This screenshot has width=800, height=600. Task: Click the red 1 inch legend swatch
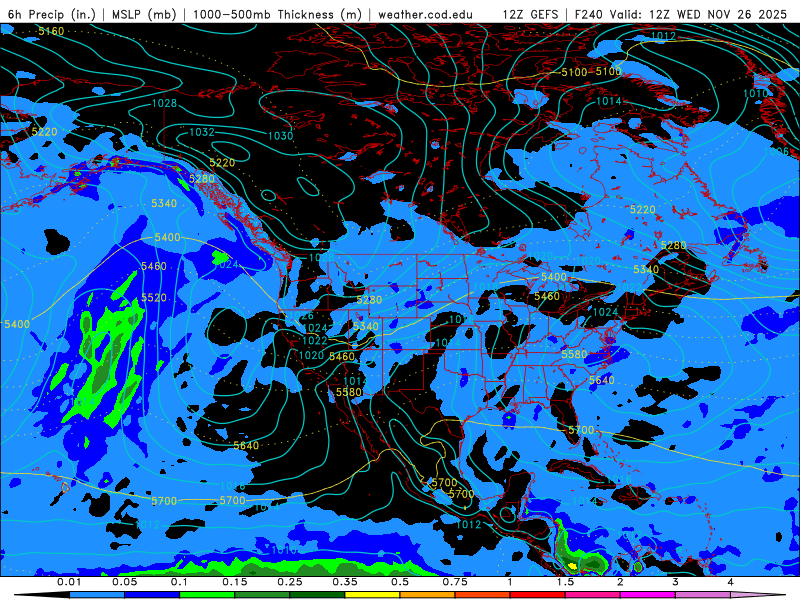click(x=538, y=595)
